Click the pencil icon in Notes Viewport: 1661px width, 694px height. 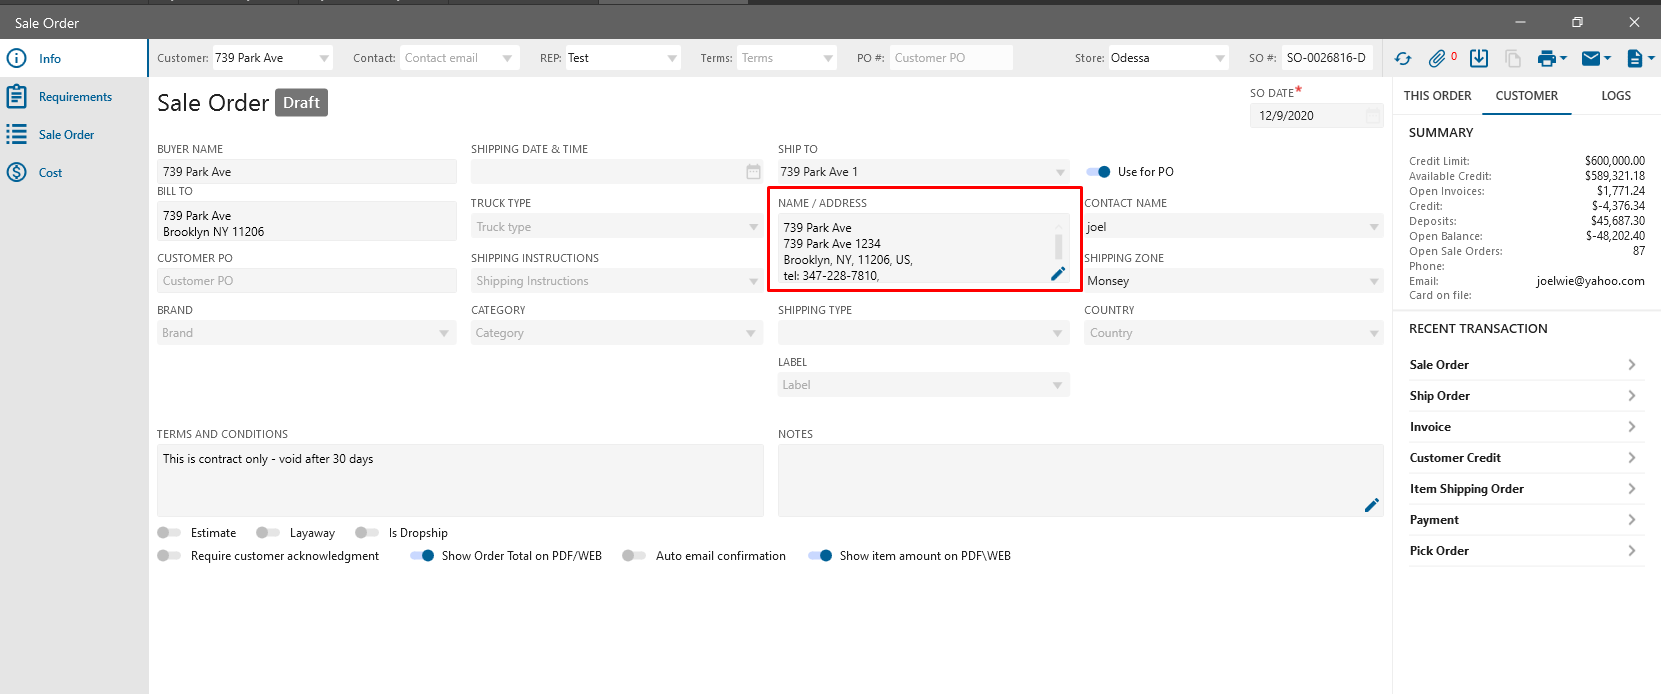[x=1371, y=505]
